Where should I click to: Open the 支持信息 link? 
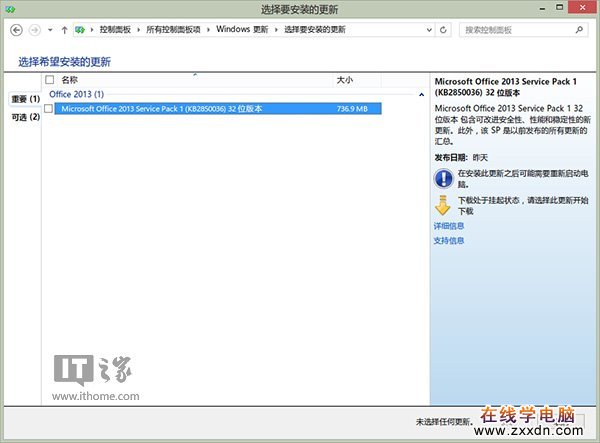tap(448, 241)
